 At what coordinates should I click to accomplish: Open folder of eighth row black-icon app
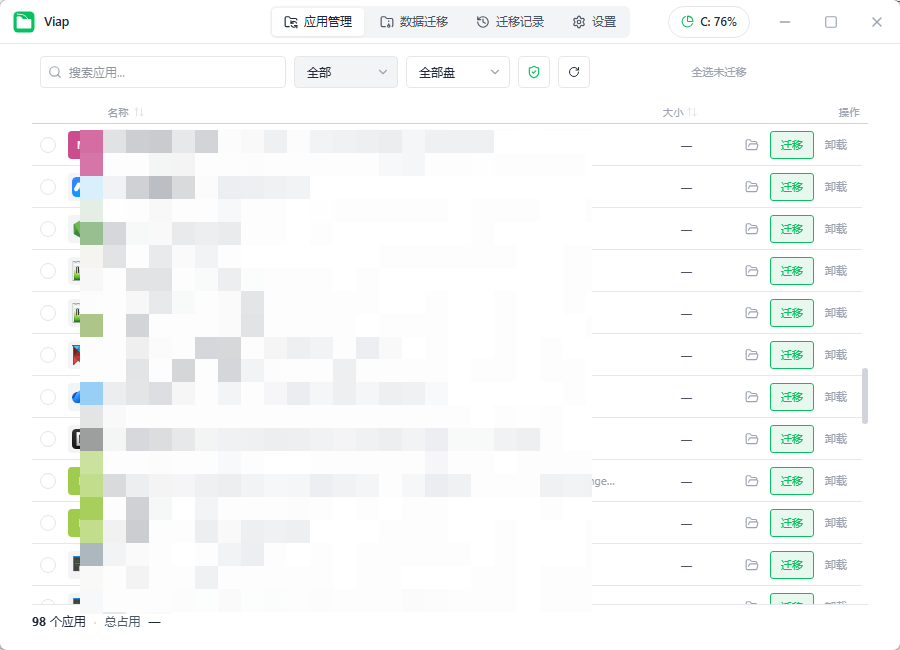[x=751, y=439]
